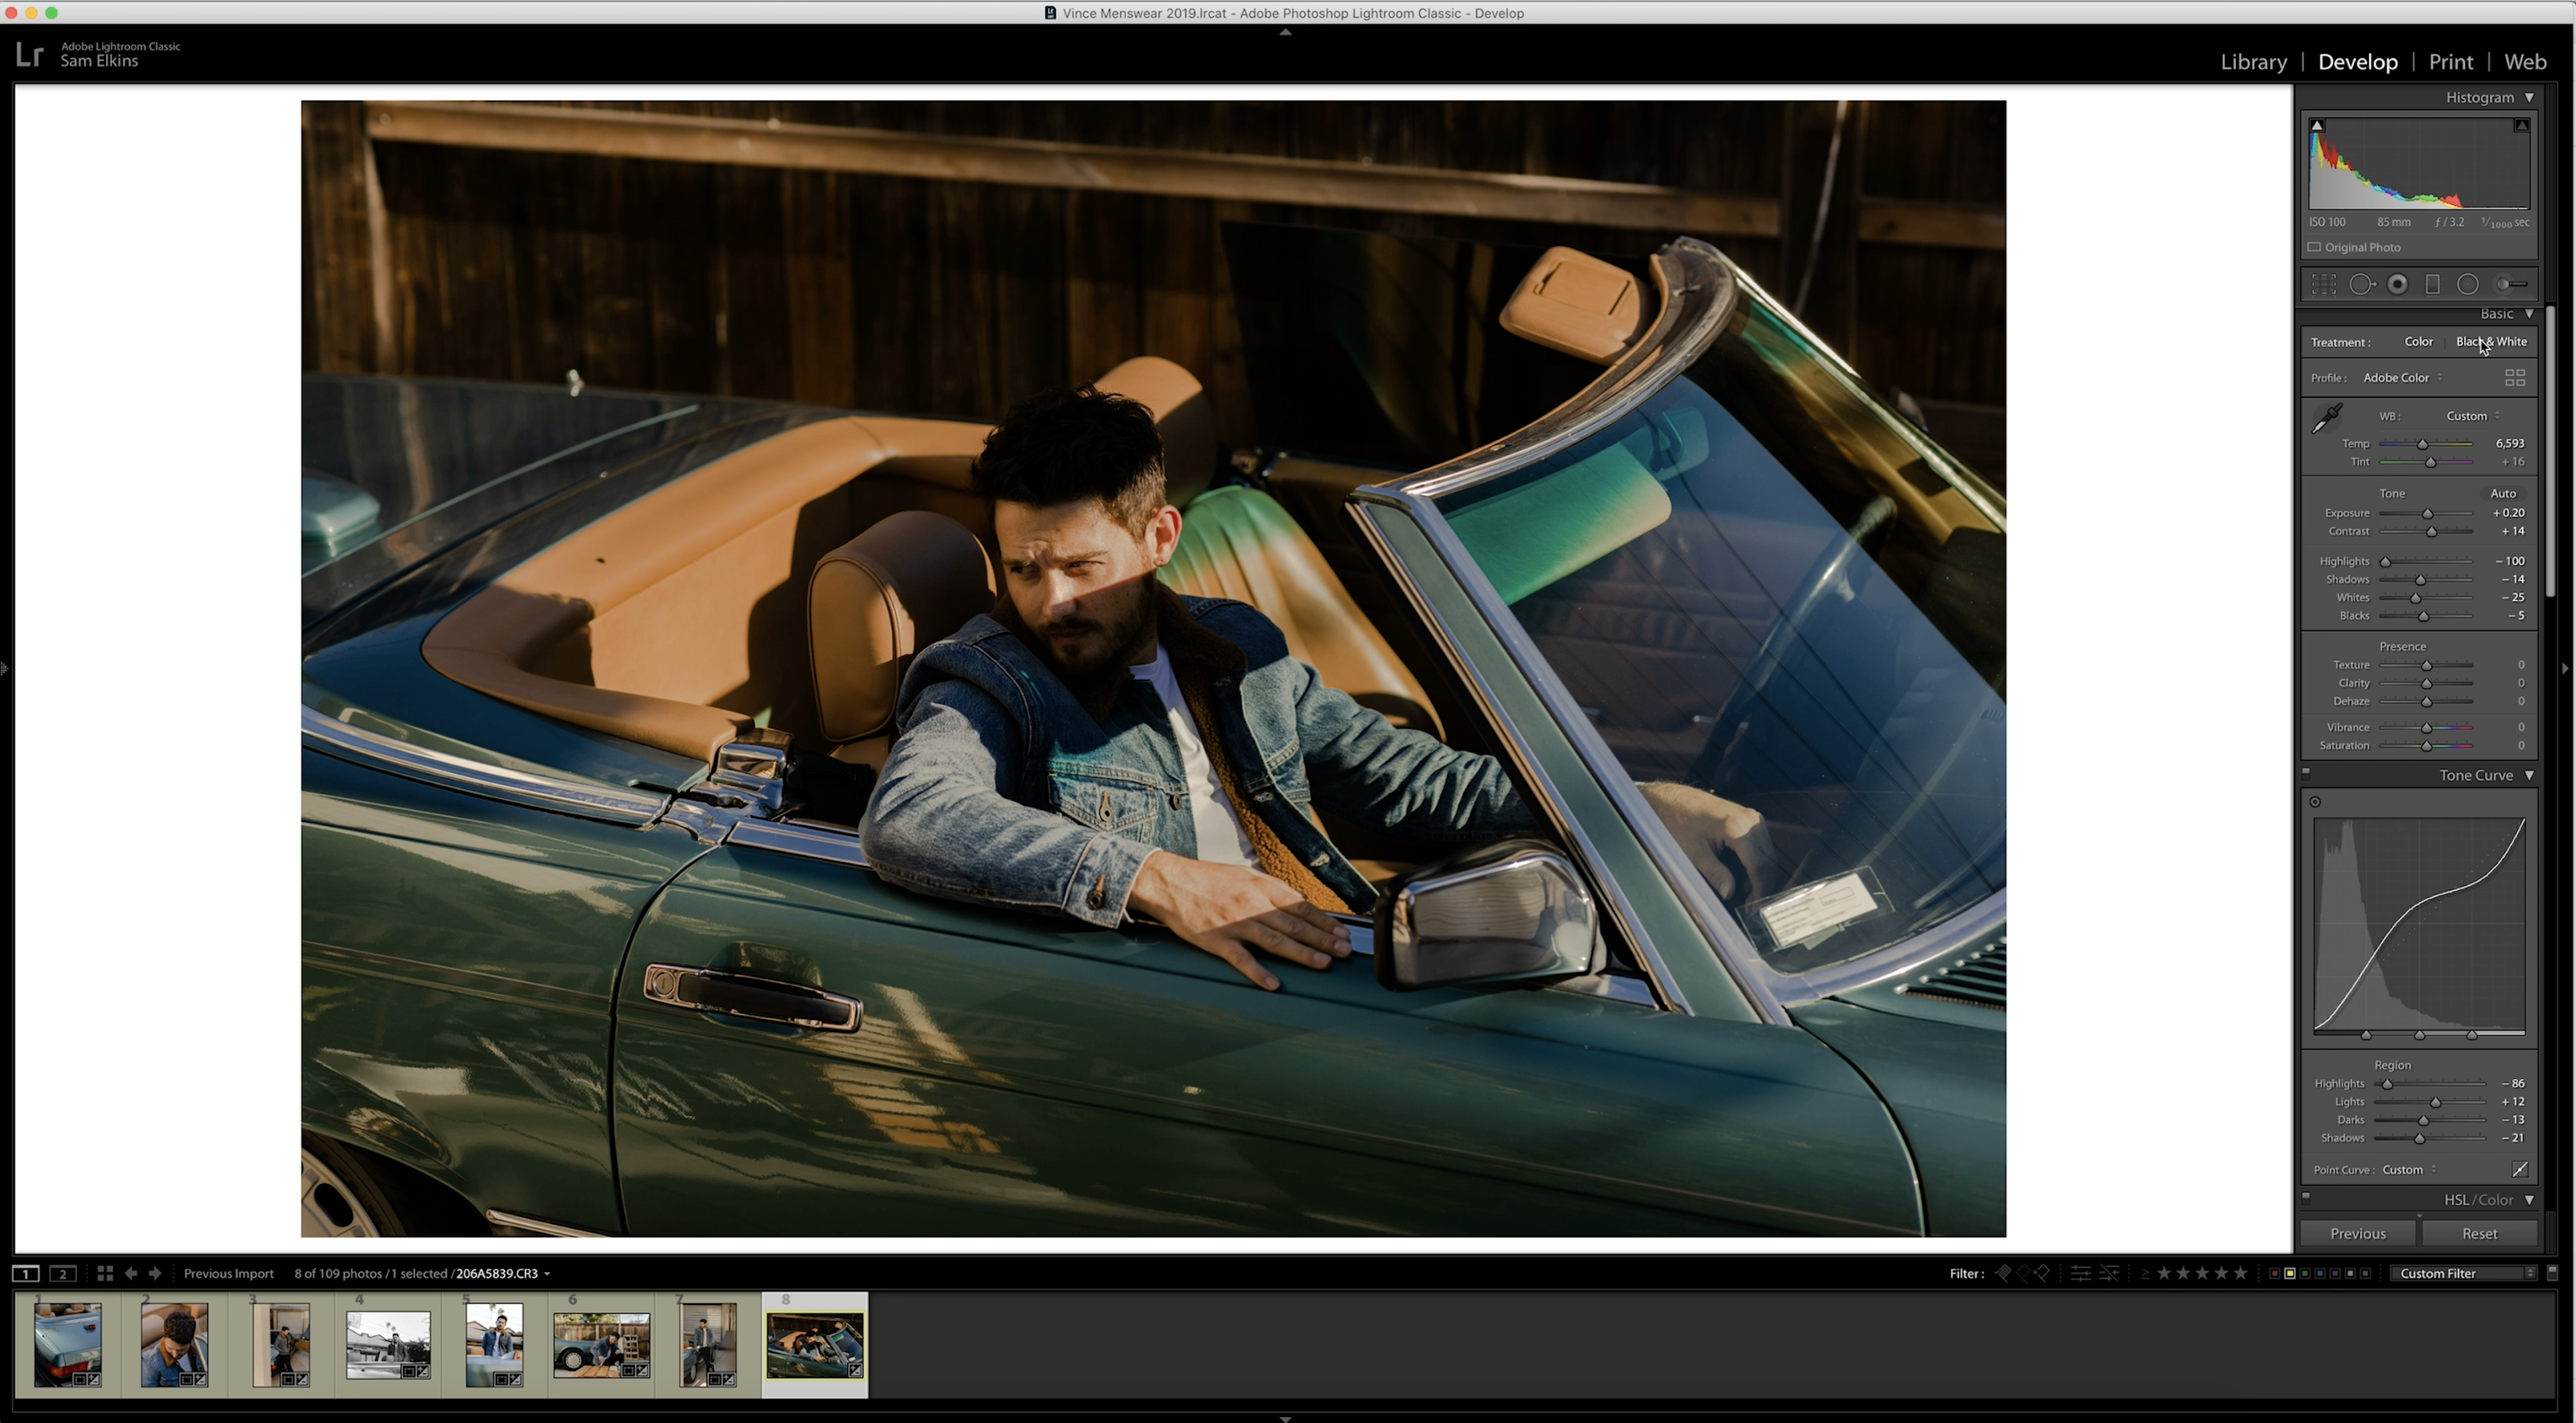
Task: Hide the filmstrip with the bottom arrow
Action: [1286, 1418]
